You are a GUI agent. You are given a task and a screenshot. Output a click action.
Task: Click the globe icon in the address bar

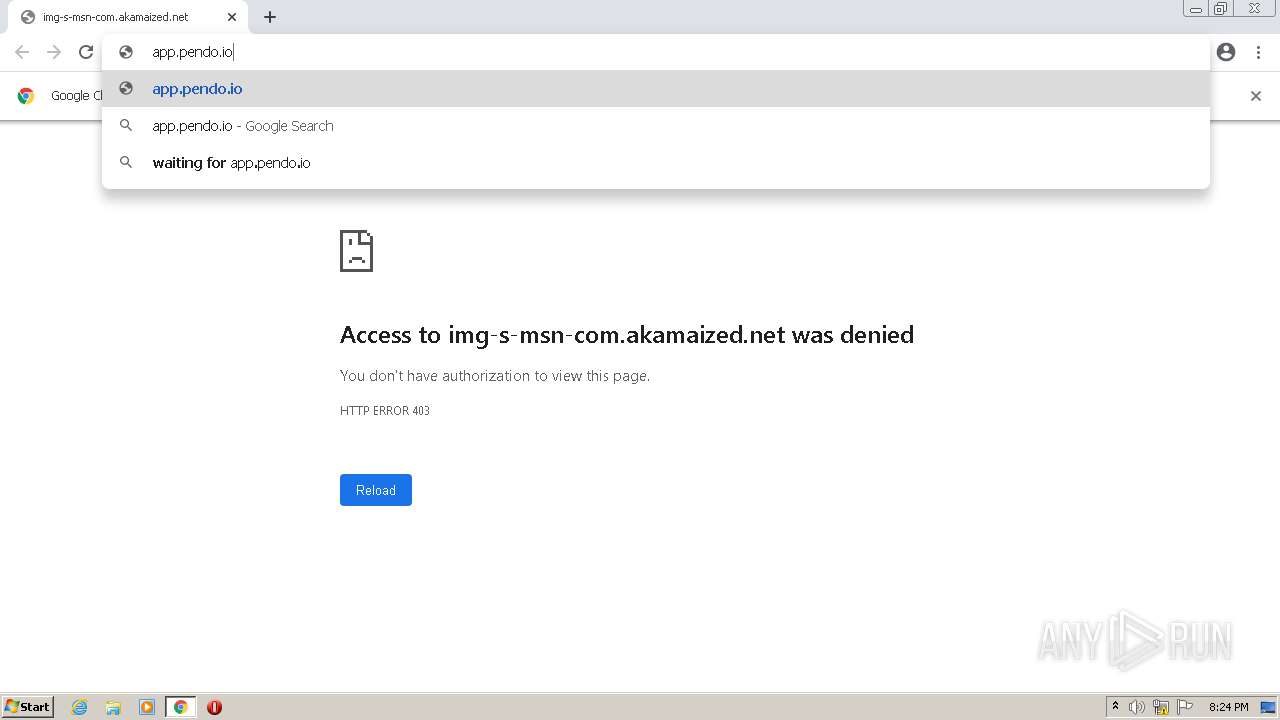(x=126, y=52)
